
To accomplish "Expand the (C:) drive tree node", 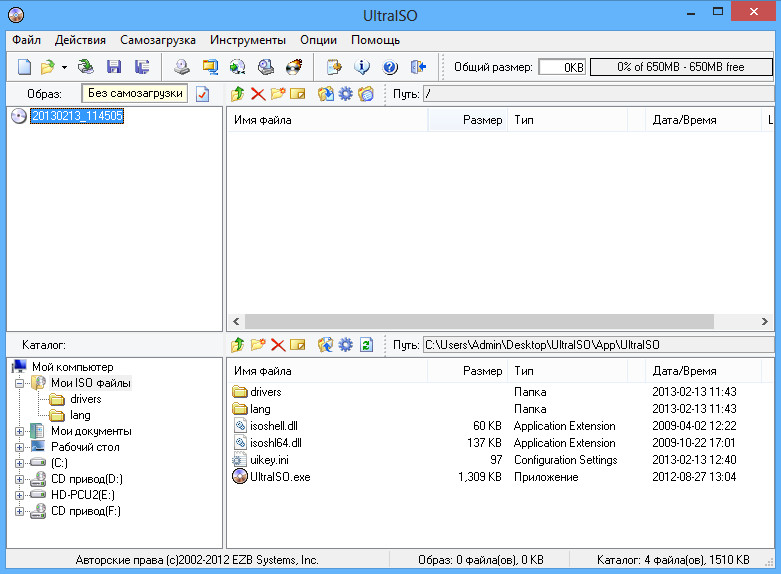I will point(20,463).
